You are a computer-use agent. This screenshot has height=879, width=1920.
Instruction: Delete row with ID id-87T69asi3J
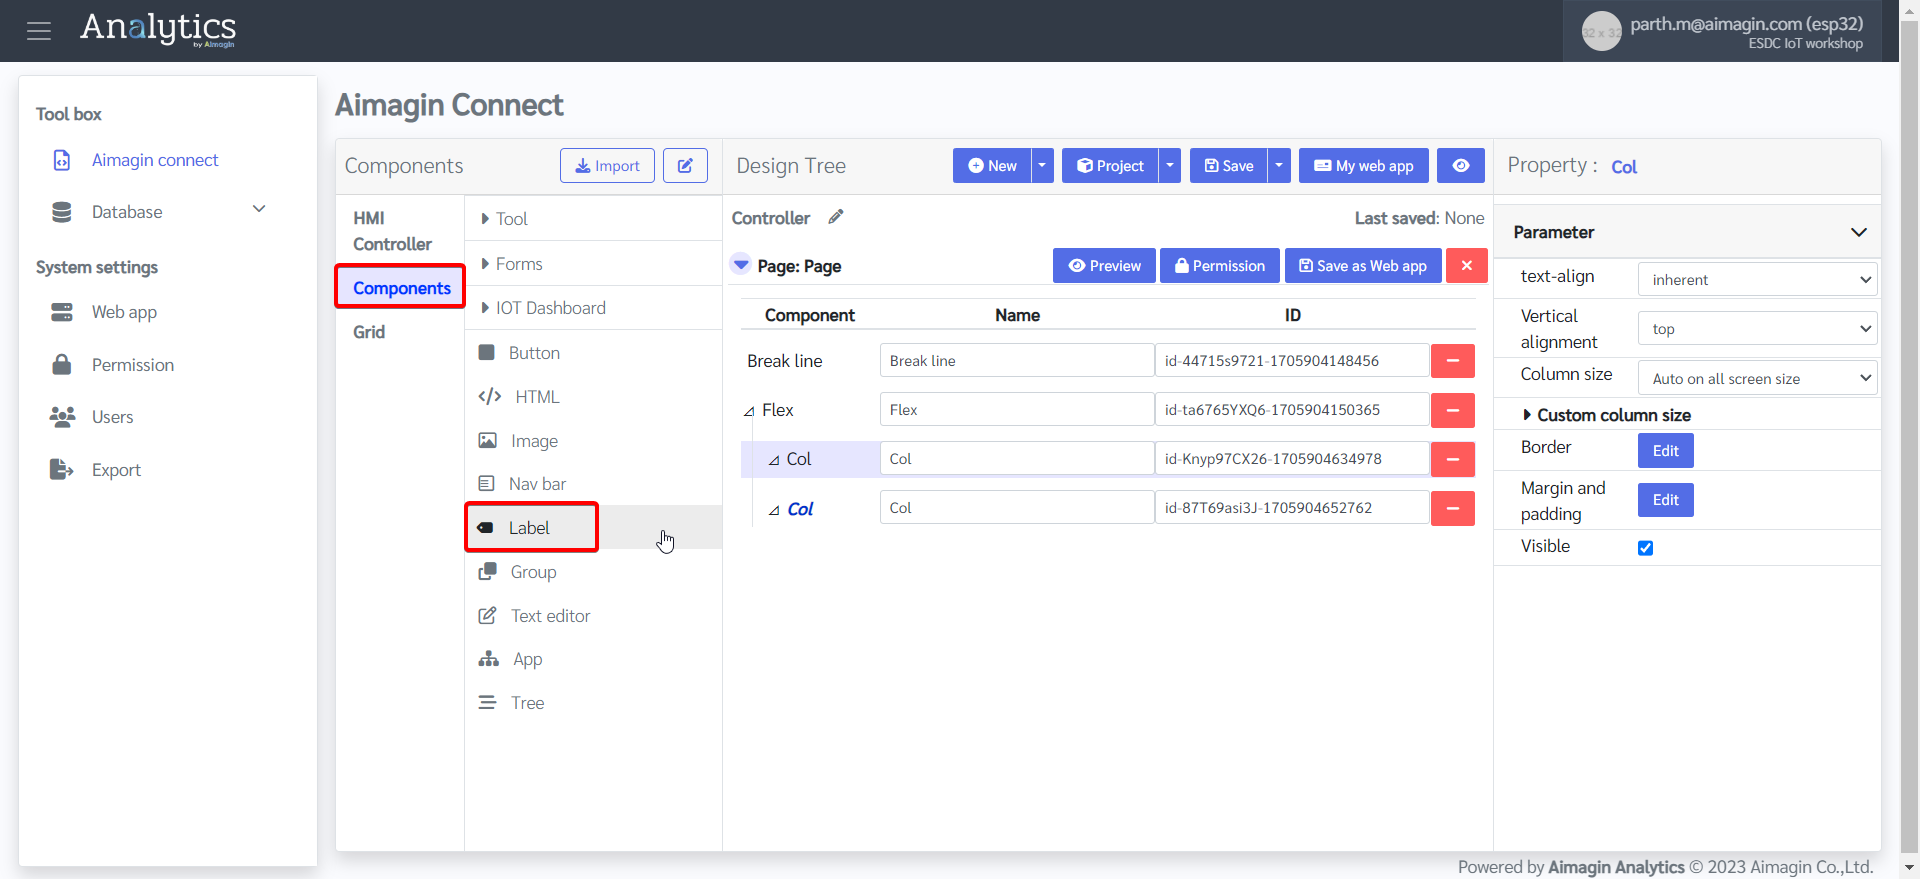[1453, 508]
